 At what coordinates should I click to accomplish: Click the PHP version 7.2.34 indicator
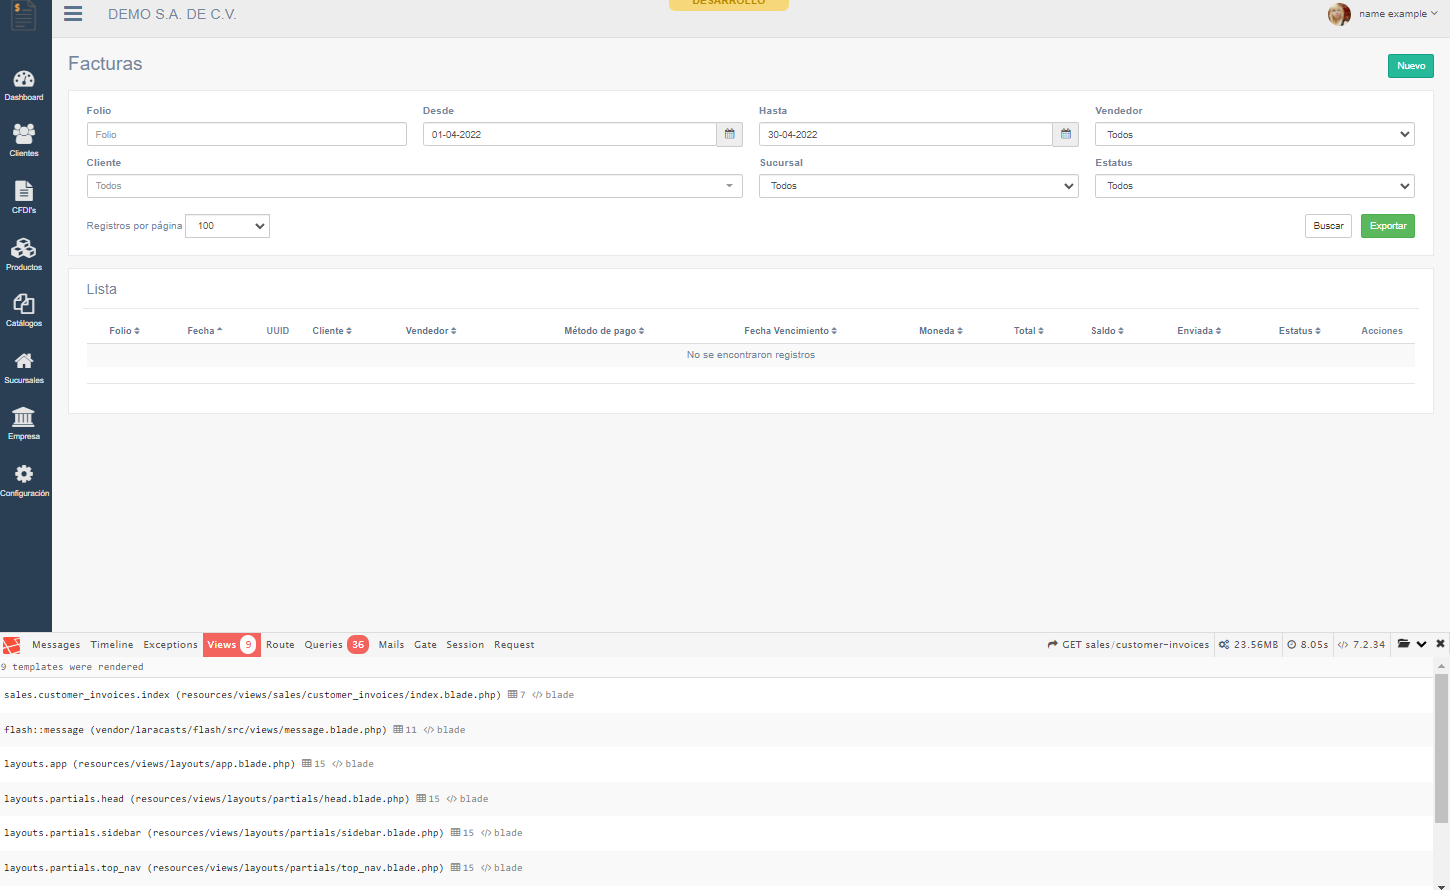1361,645
